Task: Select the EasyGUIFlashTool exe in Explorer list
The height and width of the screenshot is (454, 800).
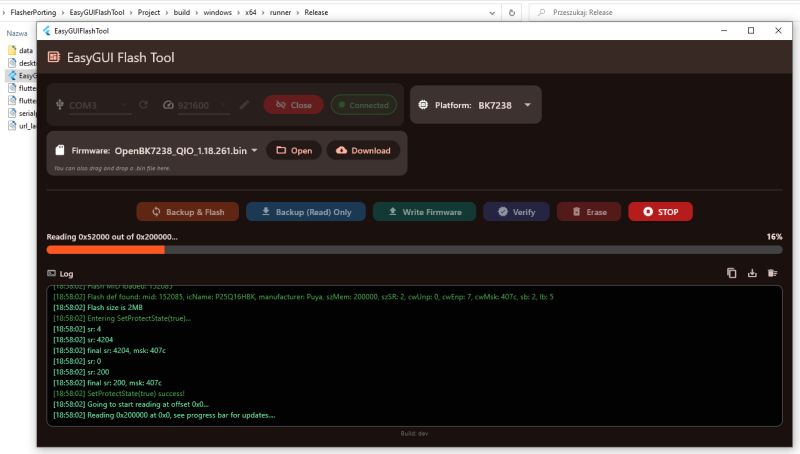Action: point(21,75)
